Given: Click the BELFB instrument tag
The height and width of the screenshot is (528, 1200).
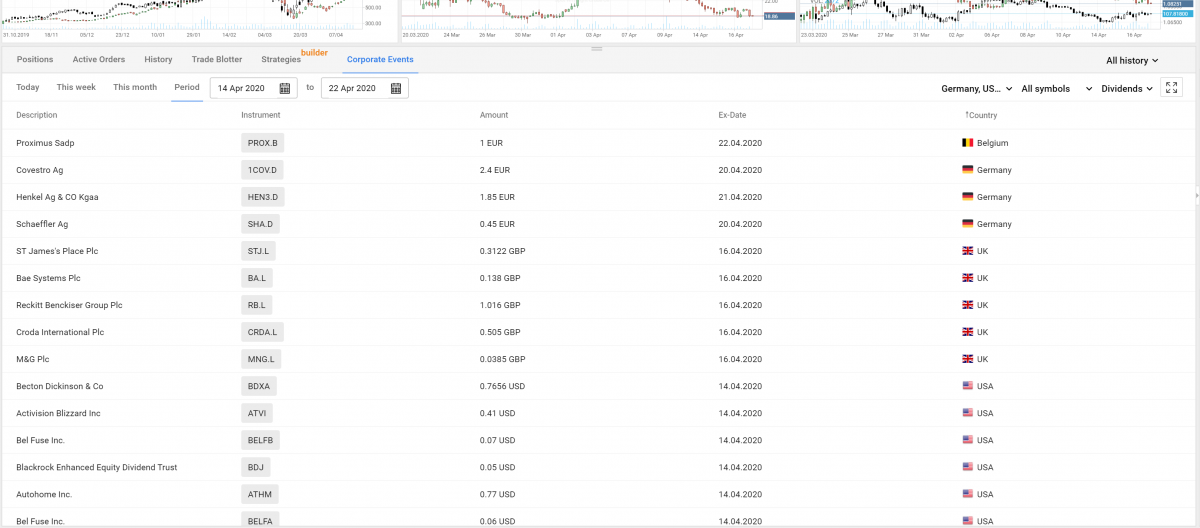Looking at the screenshot, I should [x=260, y=440].
